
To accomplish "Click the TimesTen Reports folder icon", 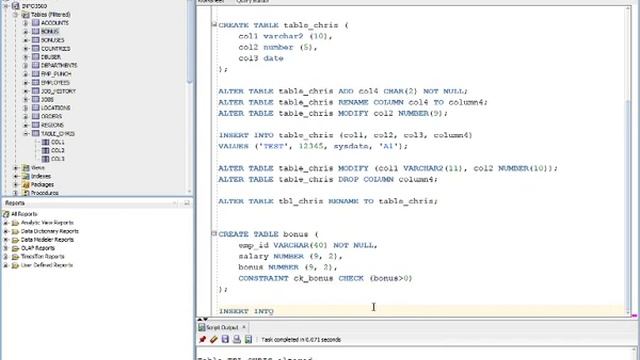I will (16, 257).
